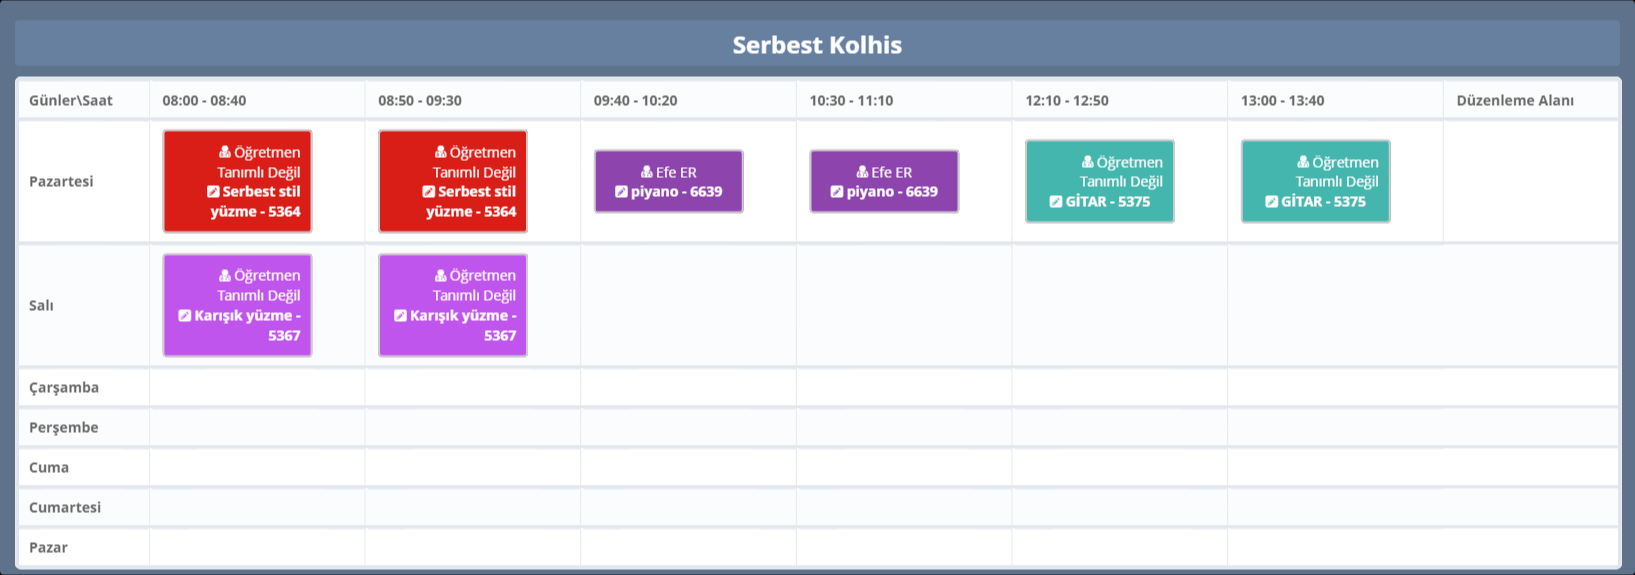Click teacher icon on Monday 13:00 GİTAR lesson
The width and height of the screenshot is (1635, 575).
coord(1303,162)
